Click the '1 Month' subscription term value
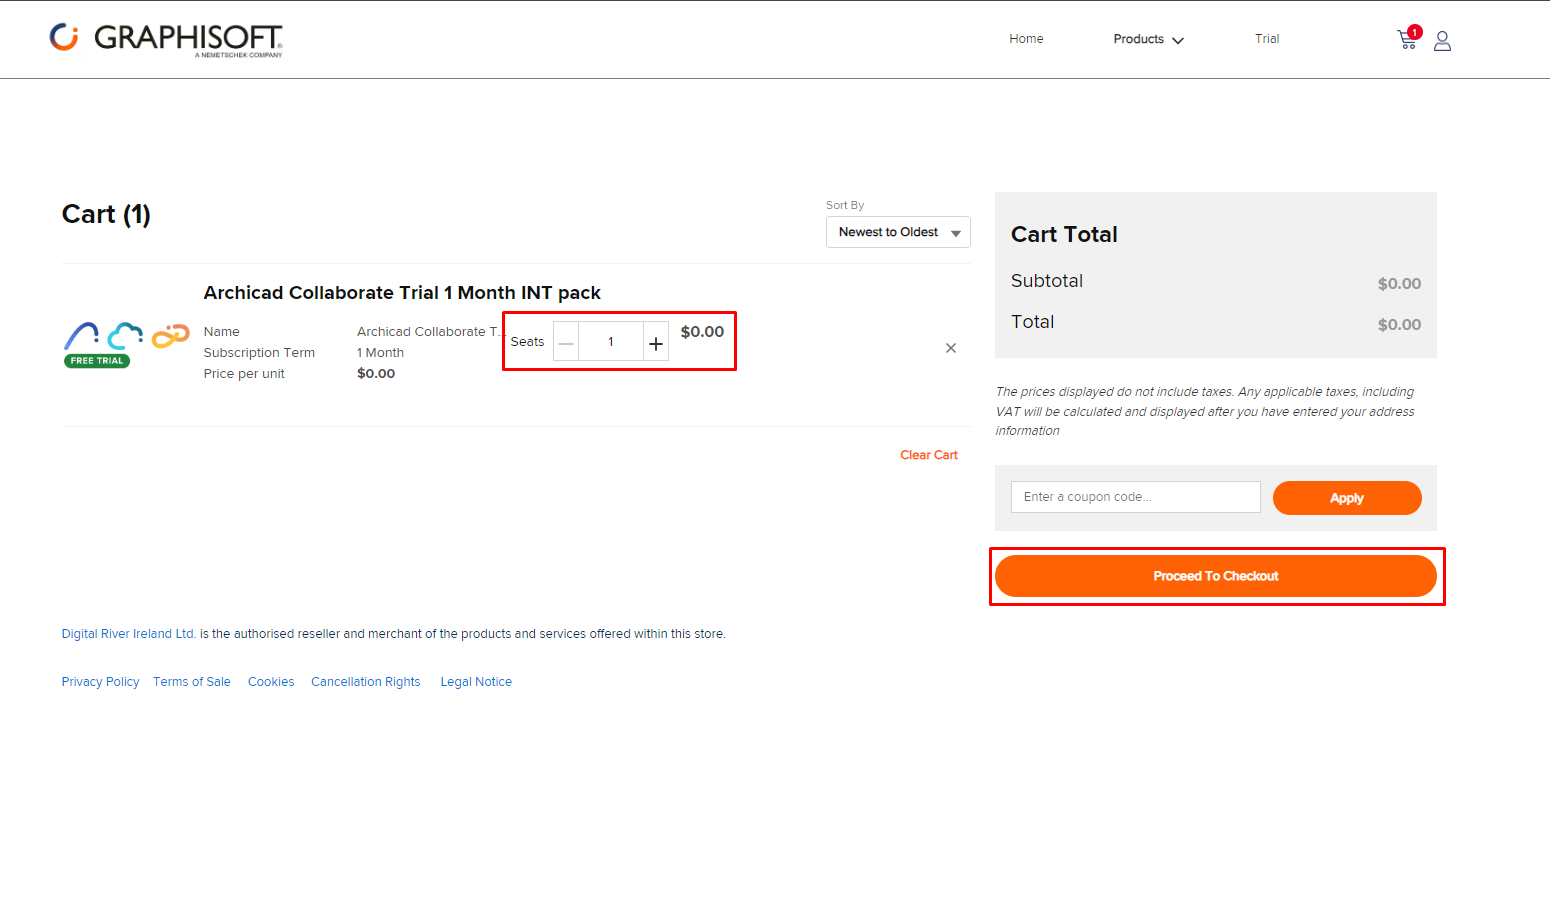Image resolution: width=1550 pixels, height=910 pixels. [x=381, y=353]
